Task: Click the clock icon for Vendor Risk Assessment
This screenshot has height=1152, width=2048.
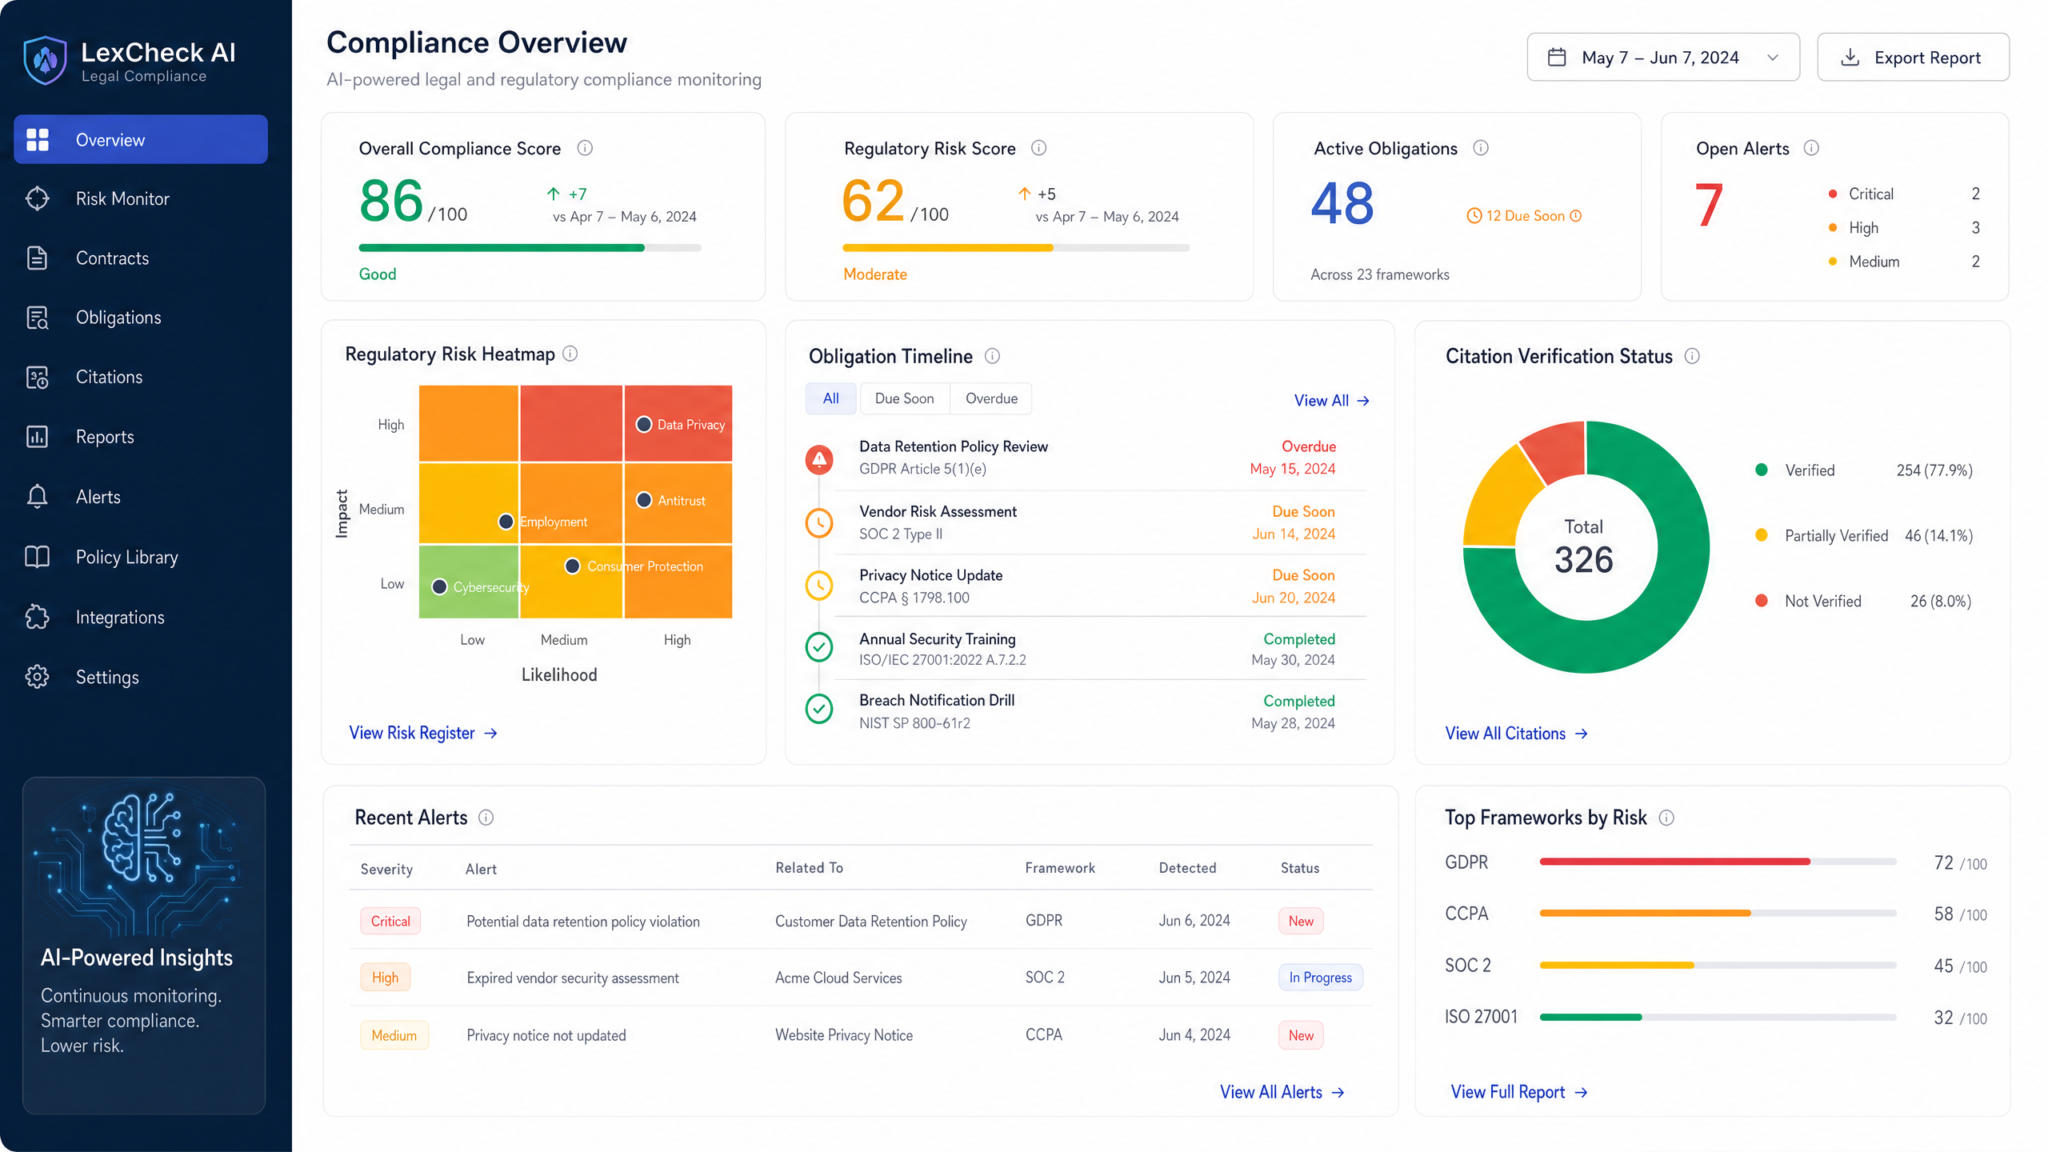Action: (x=819, y=522)
